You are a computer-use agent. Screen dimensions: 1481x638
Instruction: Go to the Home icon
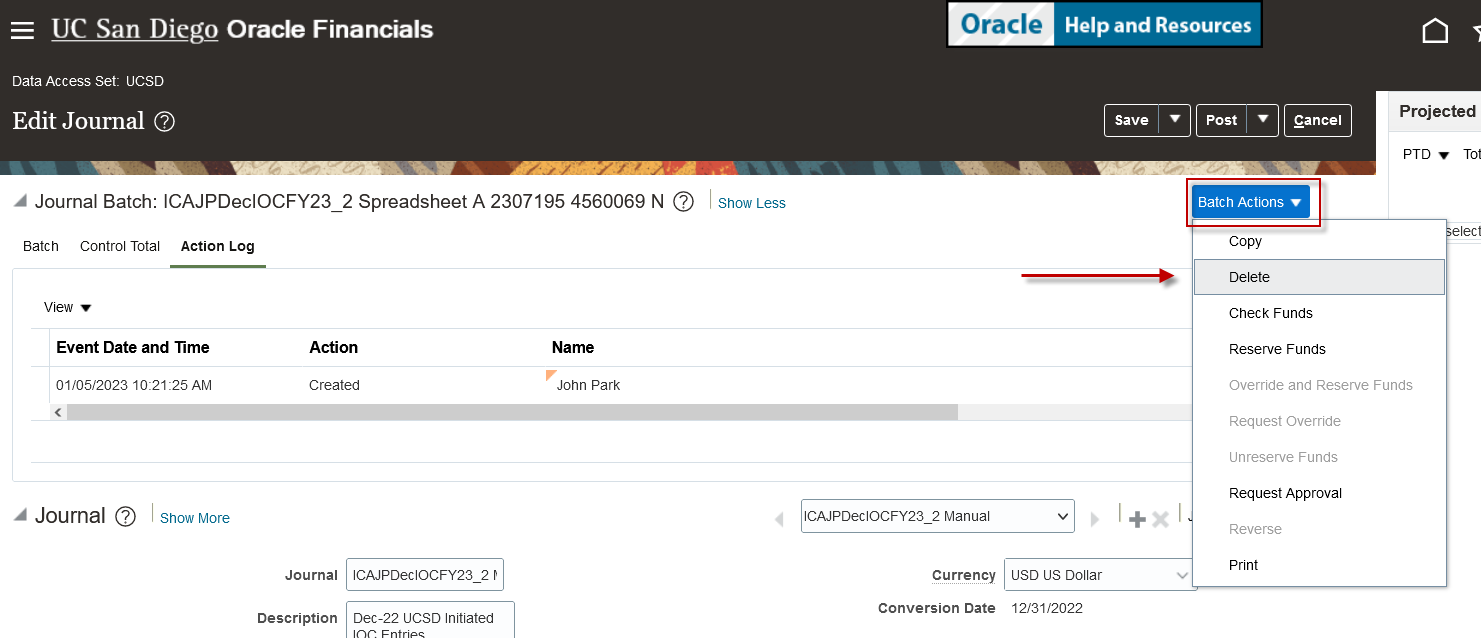coord(1435,31)
